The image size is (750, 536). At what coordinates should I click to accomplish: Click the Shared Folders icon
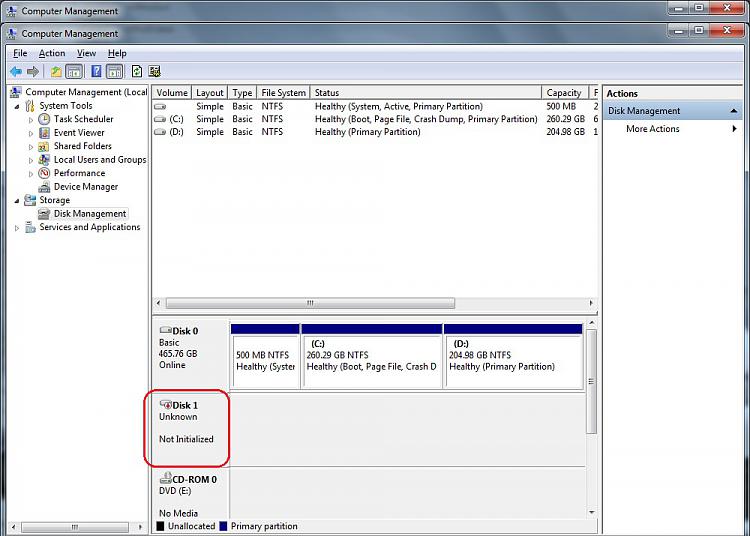[44, 146]
